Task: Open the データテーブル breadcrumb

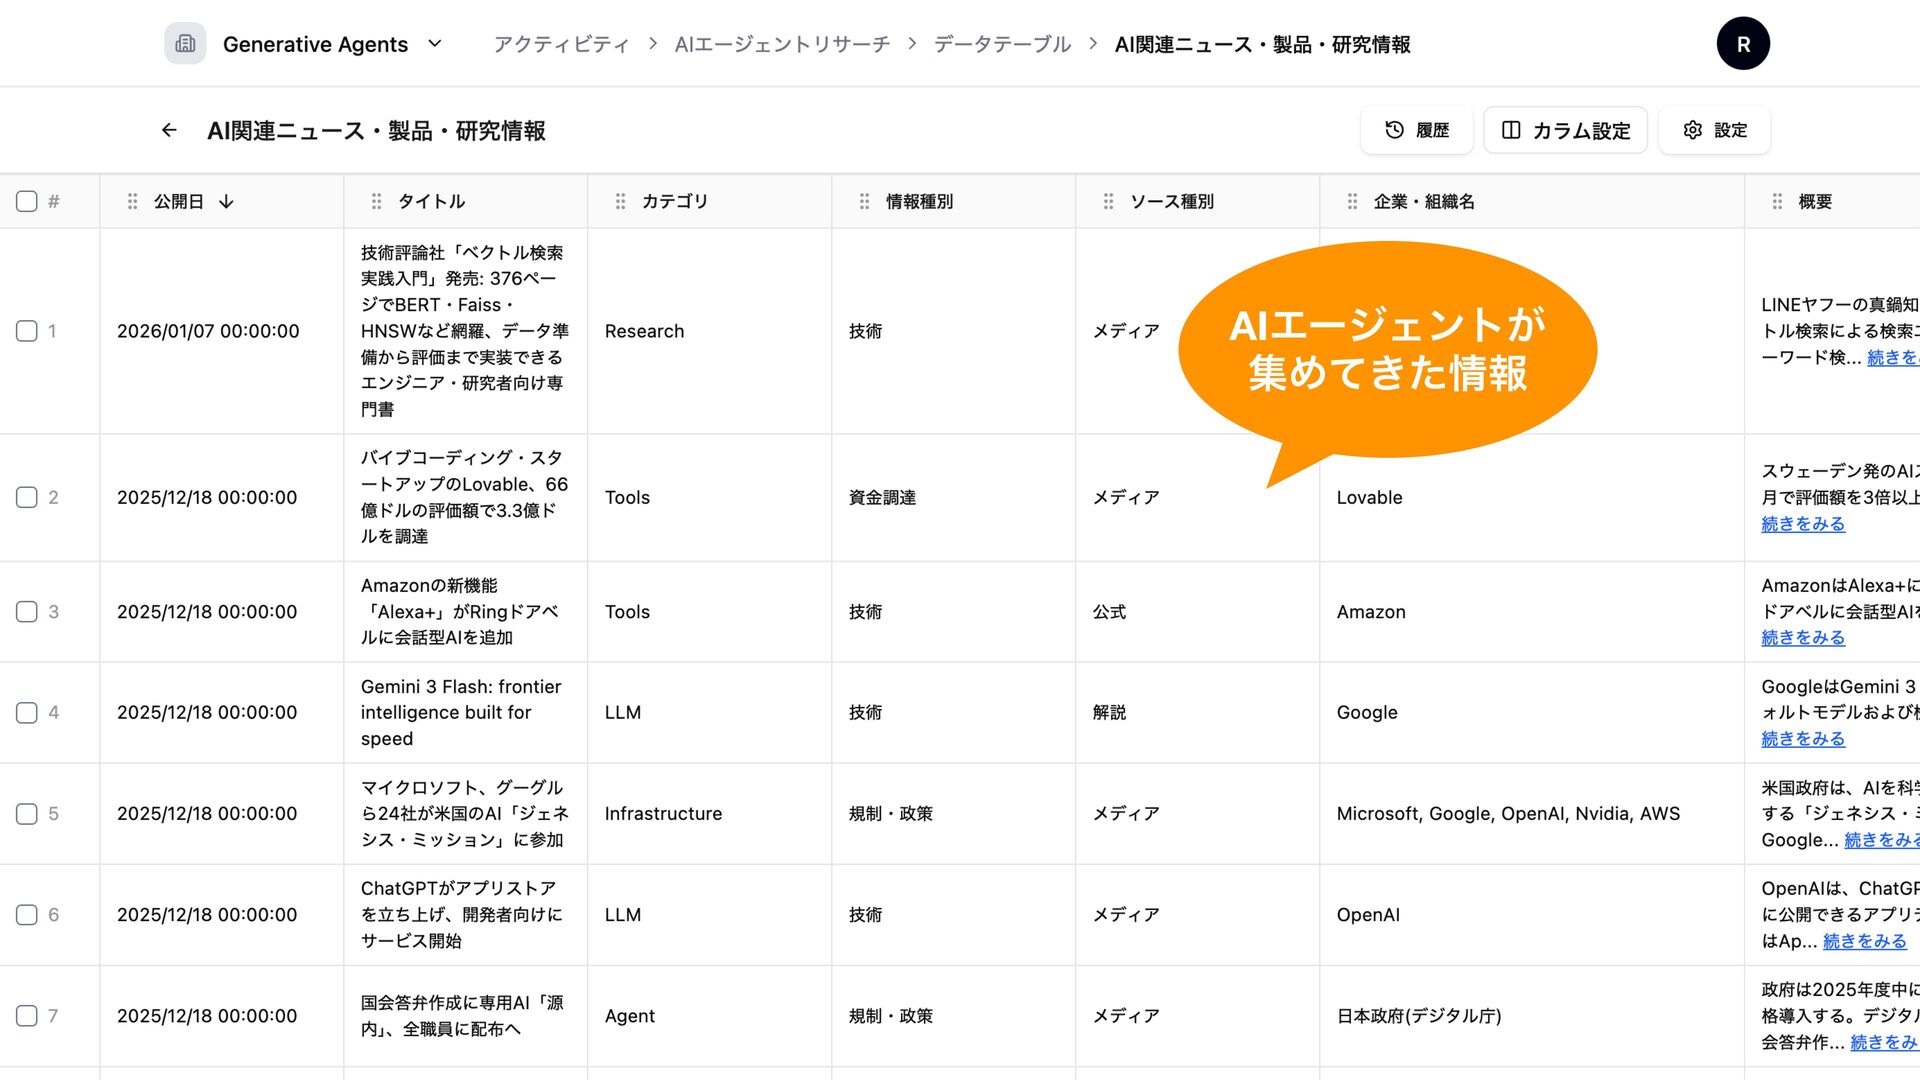Action: click(1002, 44)
